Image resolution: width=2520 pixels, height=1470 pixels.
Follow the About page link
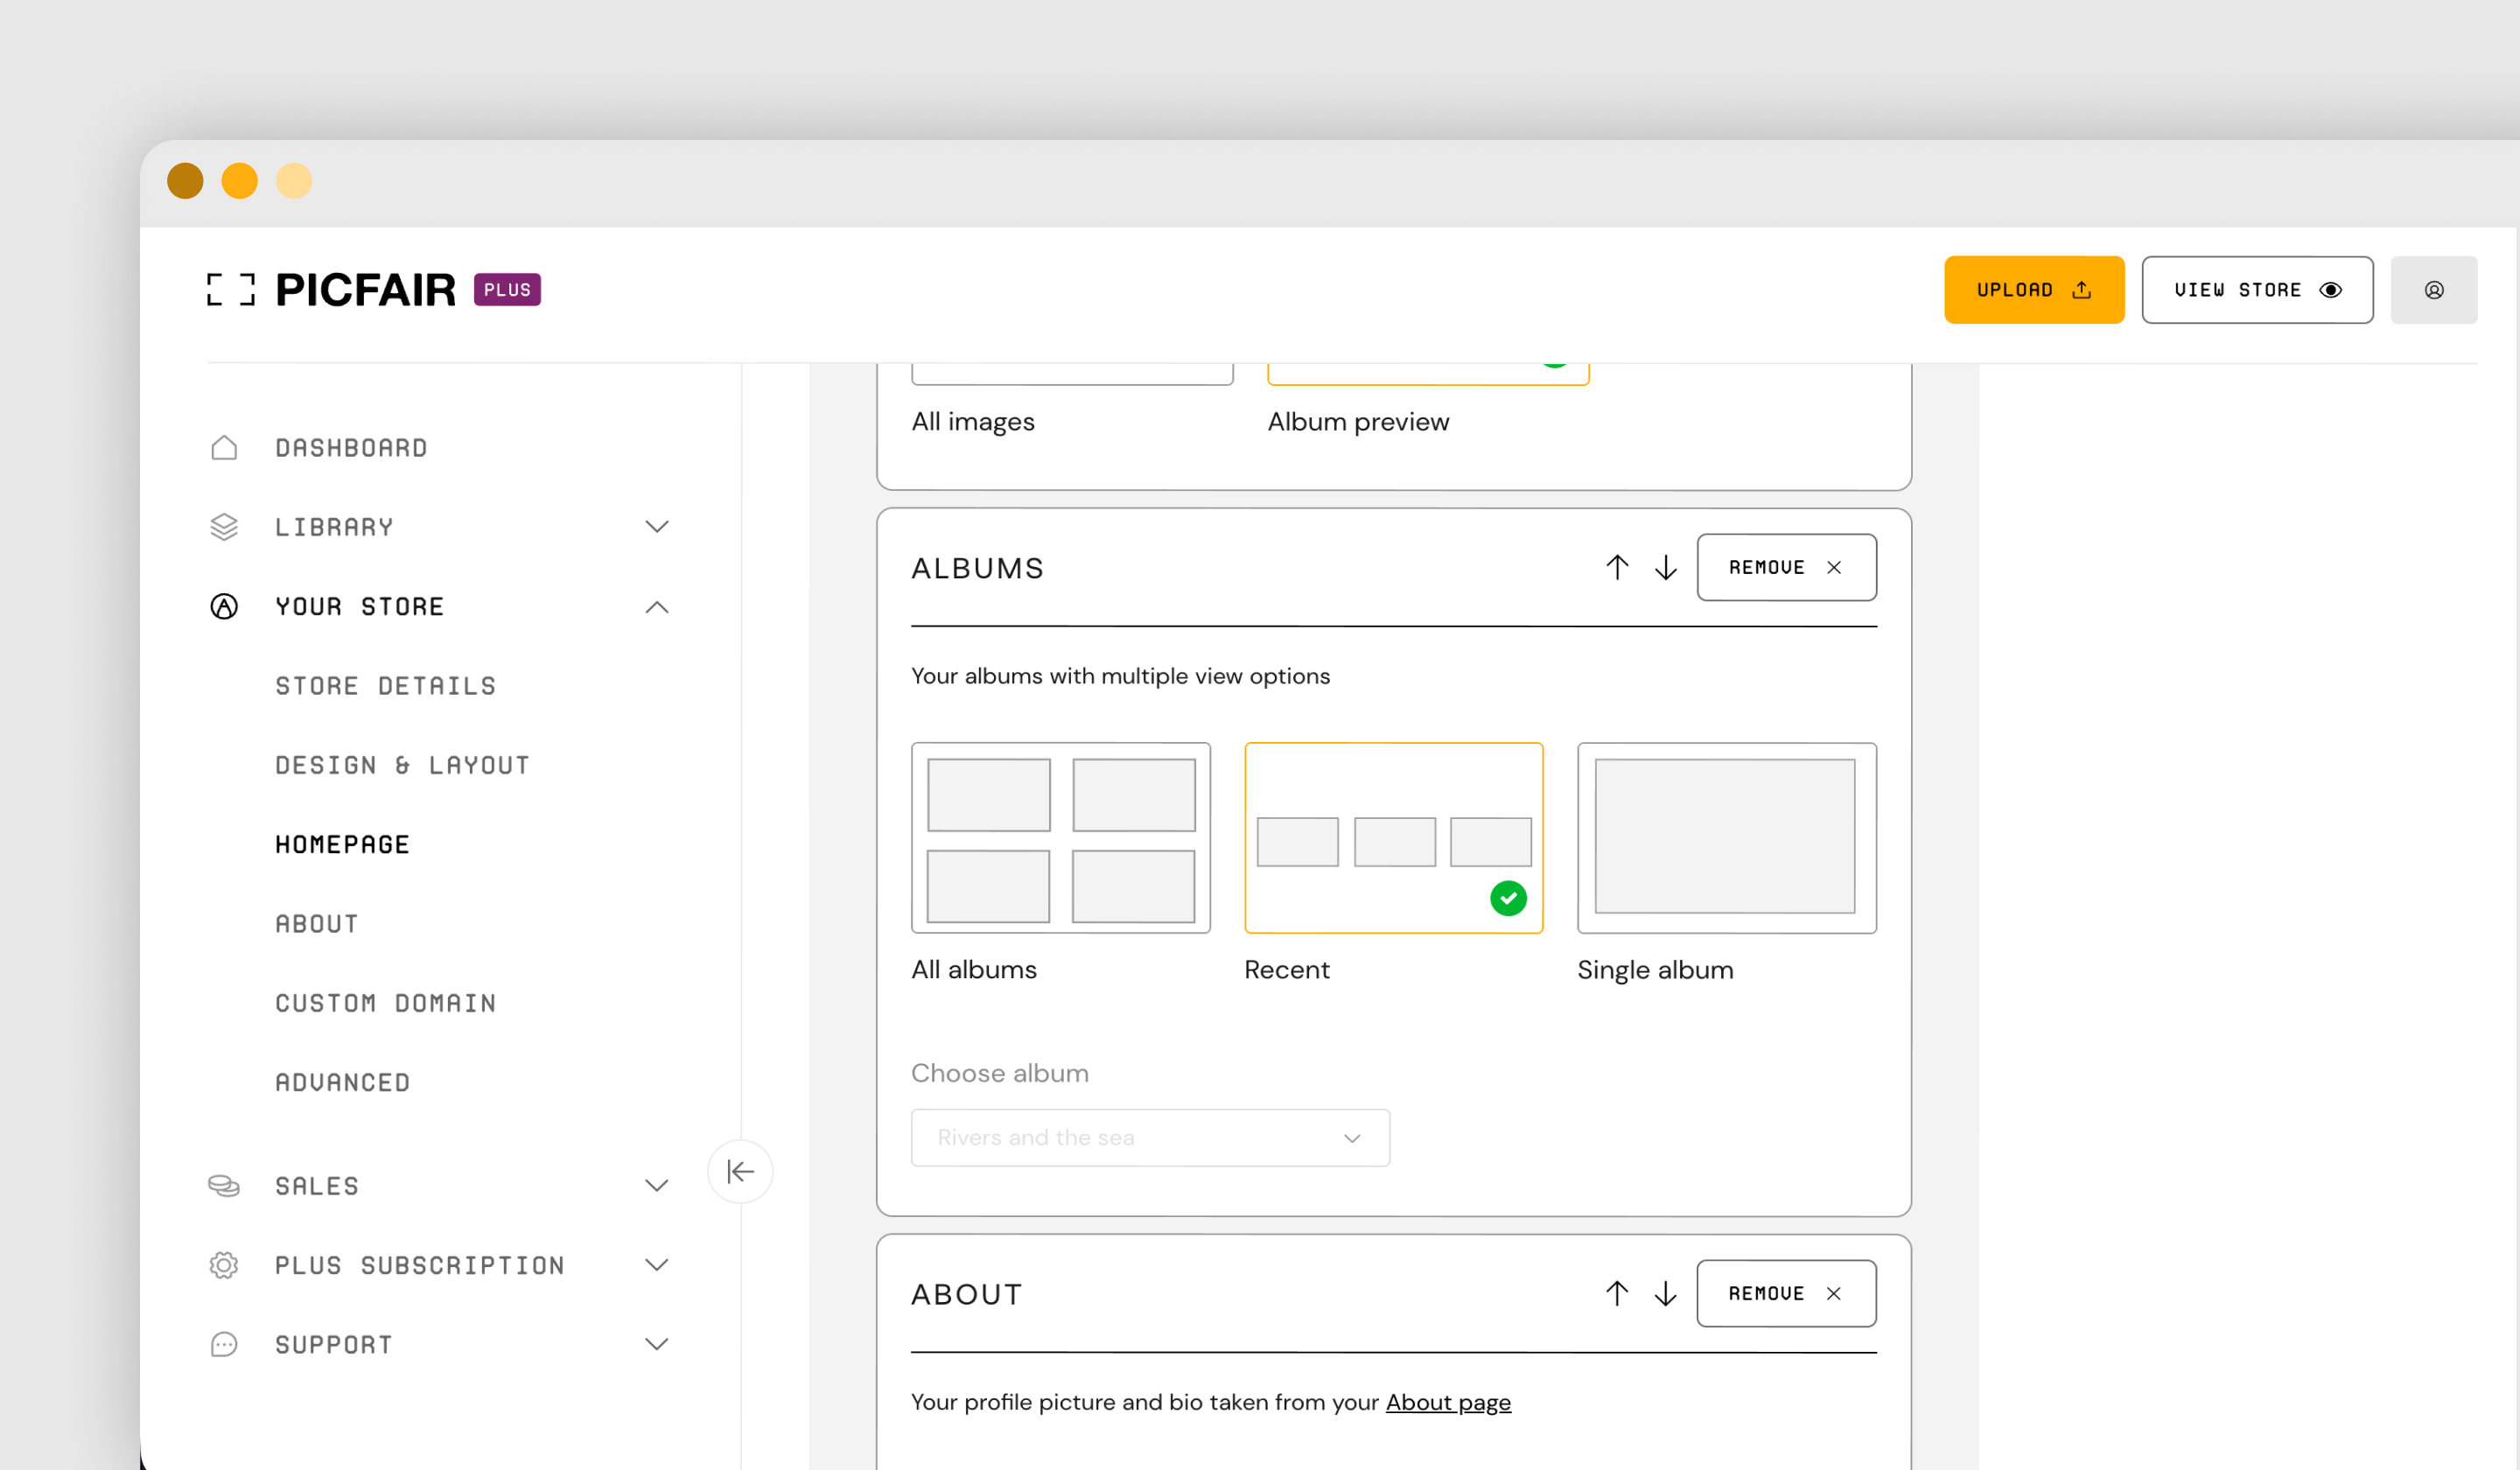pos(1448,1402)
